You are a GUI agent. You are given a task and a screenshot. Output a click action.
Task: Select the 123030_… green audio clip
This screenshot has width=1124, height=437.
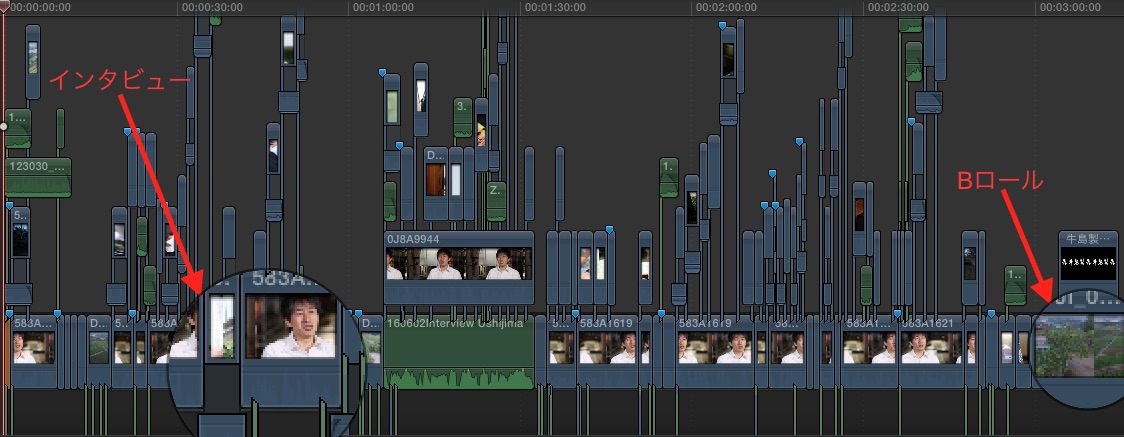pos(38,177)
